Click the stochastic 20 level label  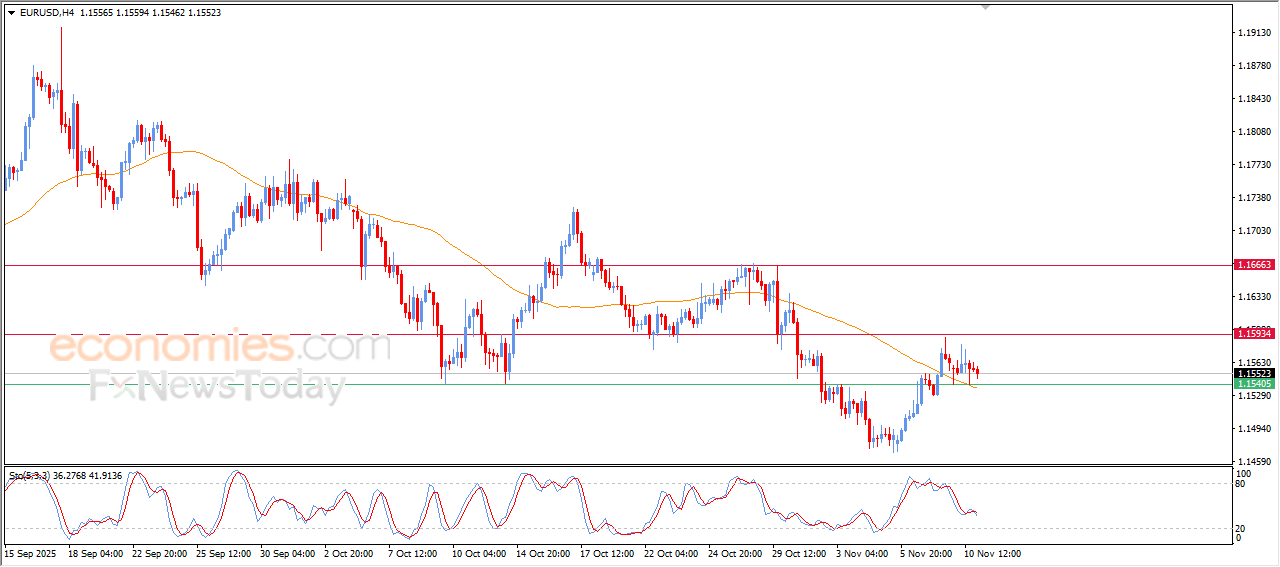pyautogui.click(x=1242, y=528)
